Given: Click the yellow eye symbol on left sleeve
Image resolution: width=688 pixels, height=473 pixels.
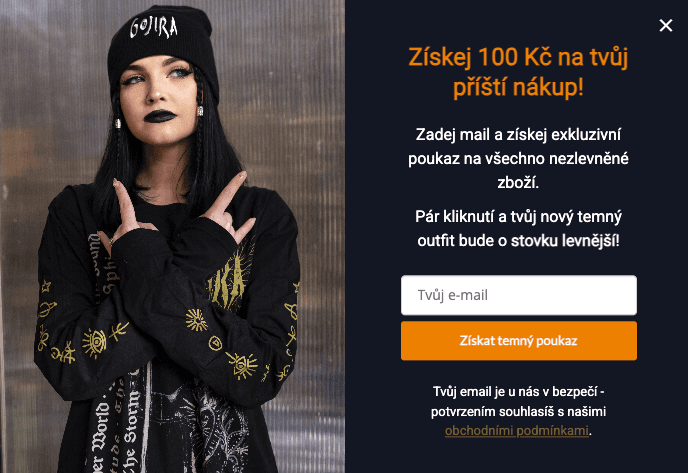Looking at the screenshot, I should [x=94, y=343].
